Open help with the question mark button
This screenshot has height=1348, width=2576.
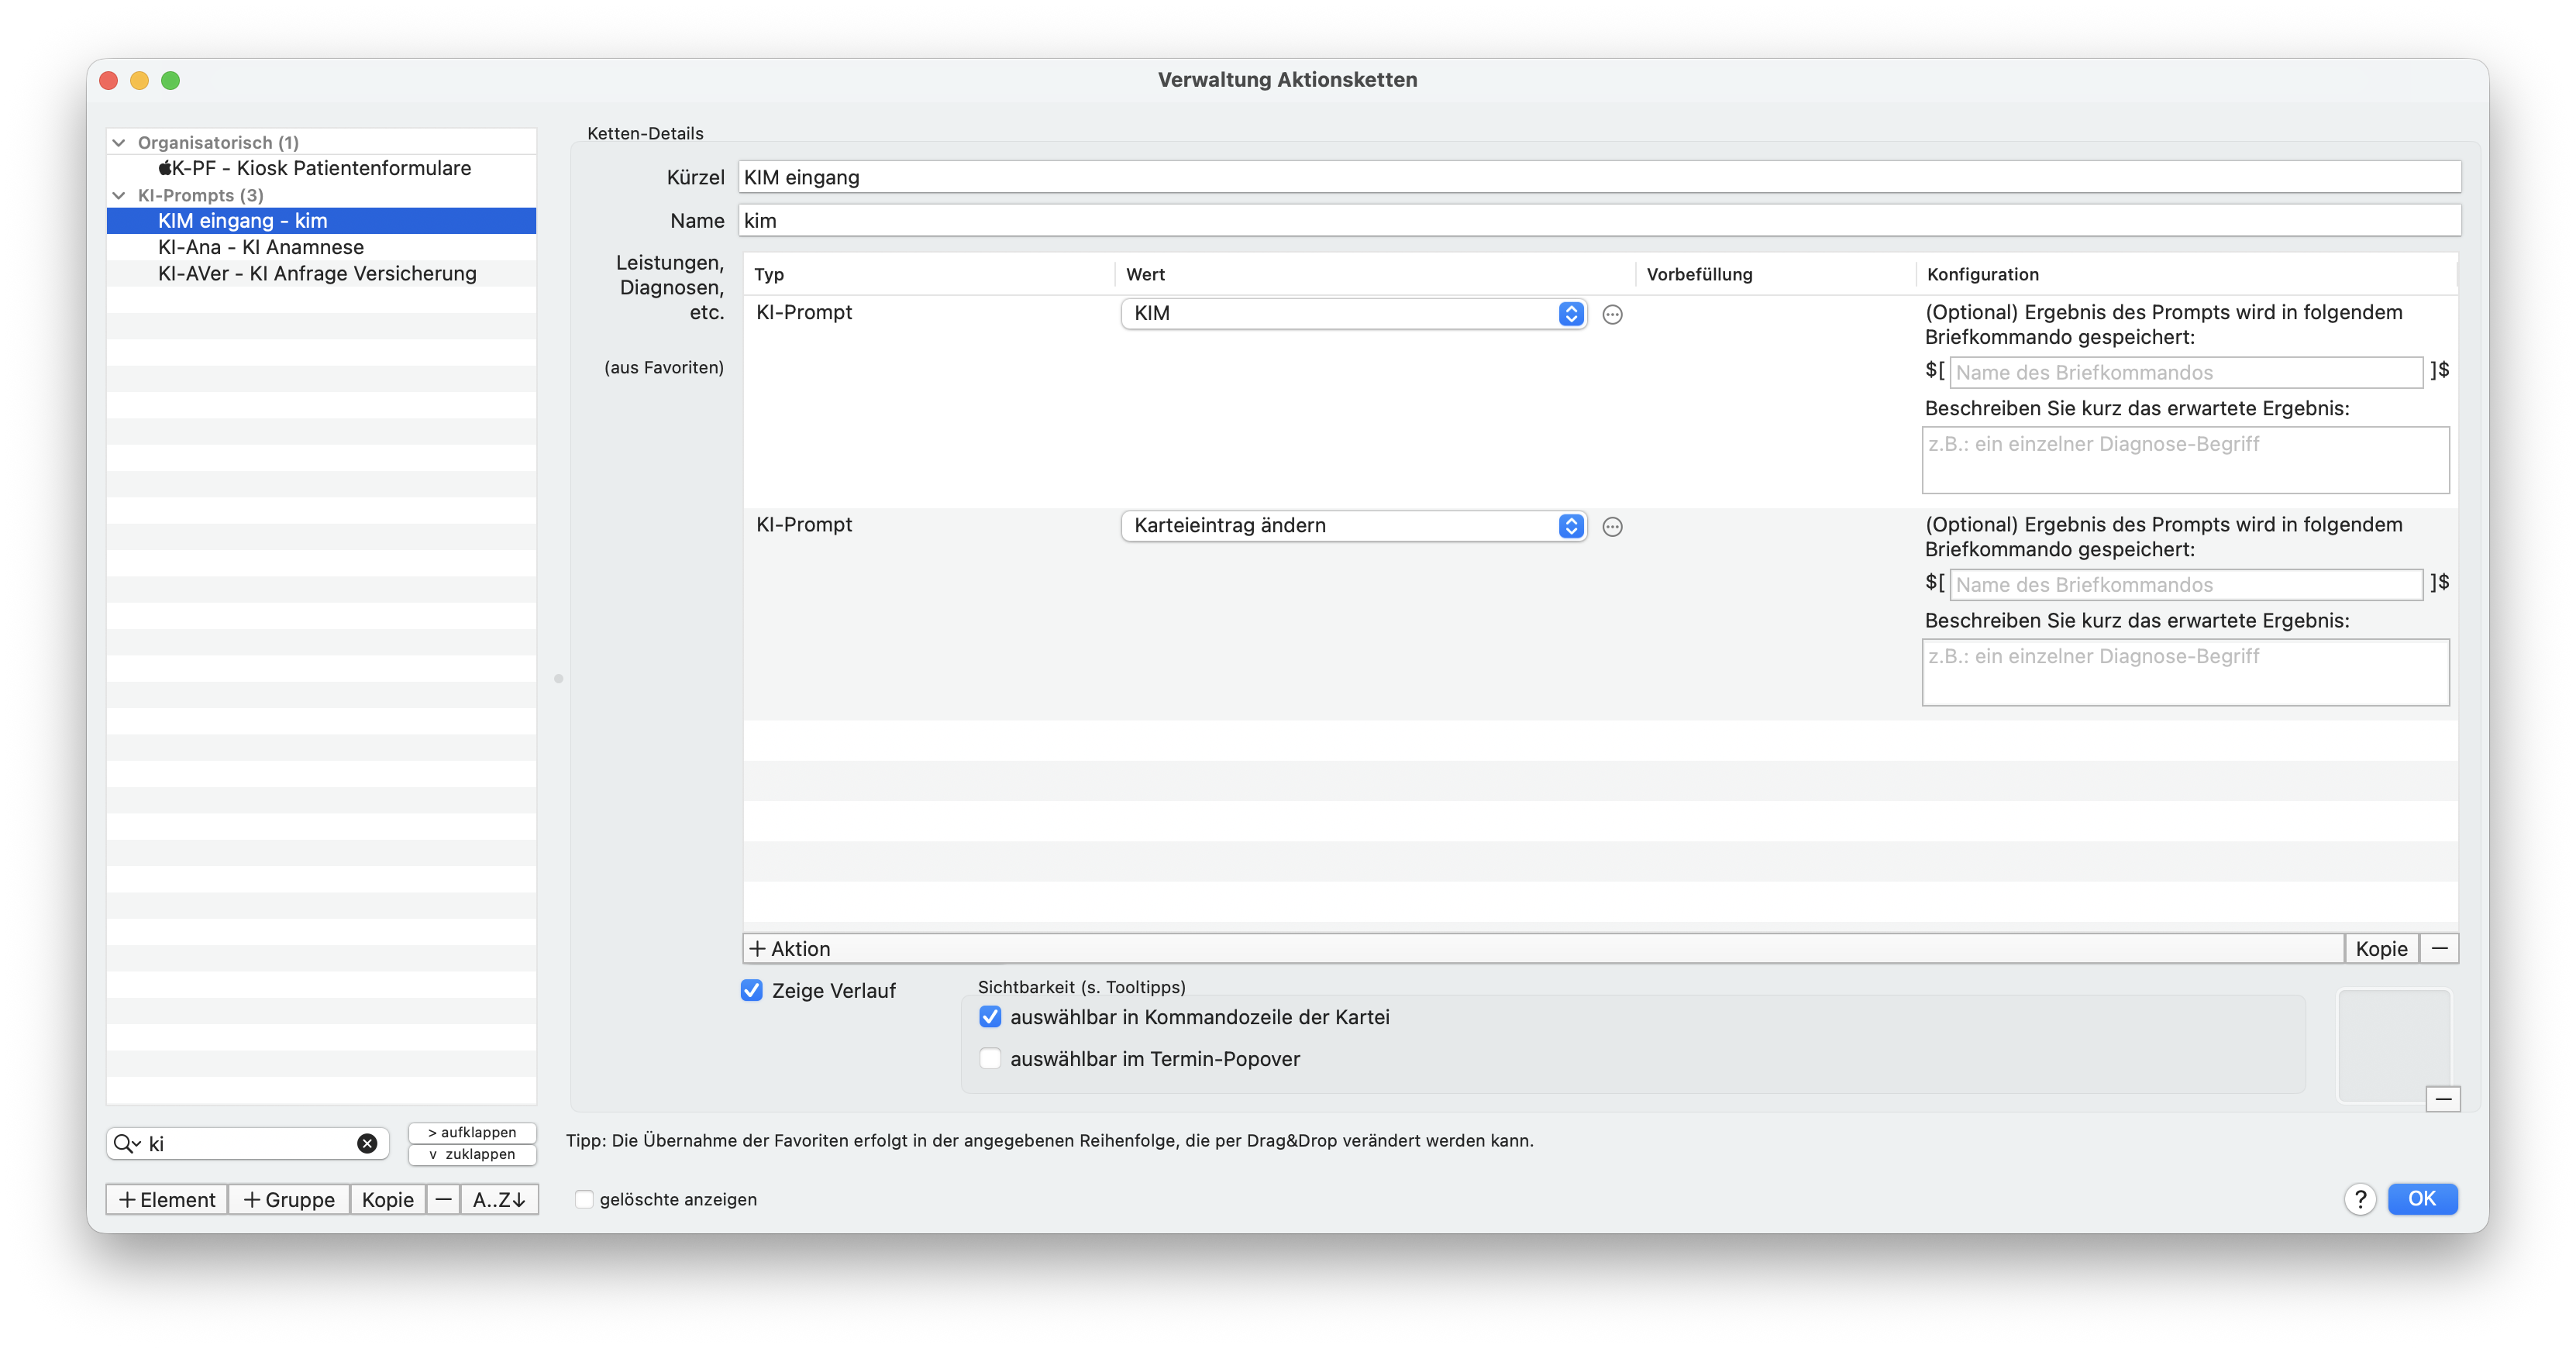(2360, 1198)
